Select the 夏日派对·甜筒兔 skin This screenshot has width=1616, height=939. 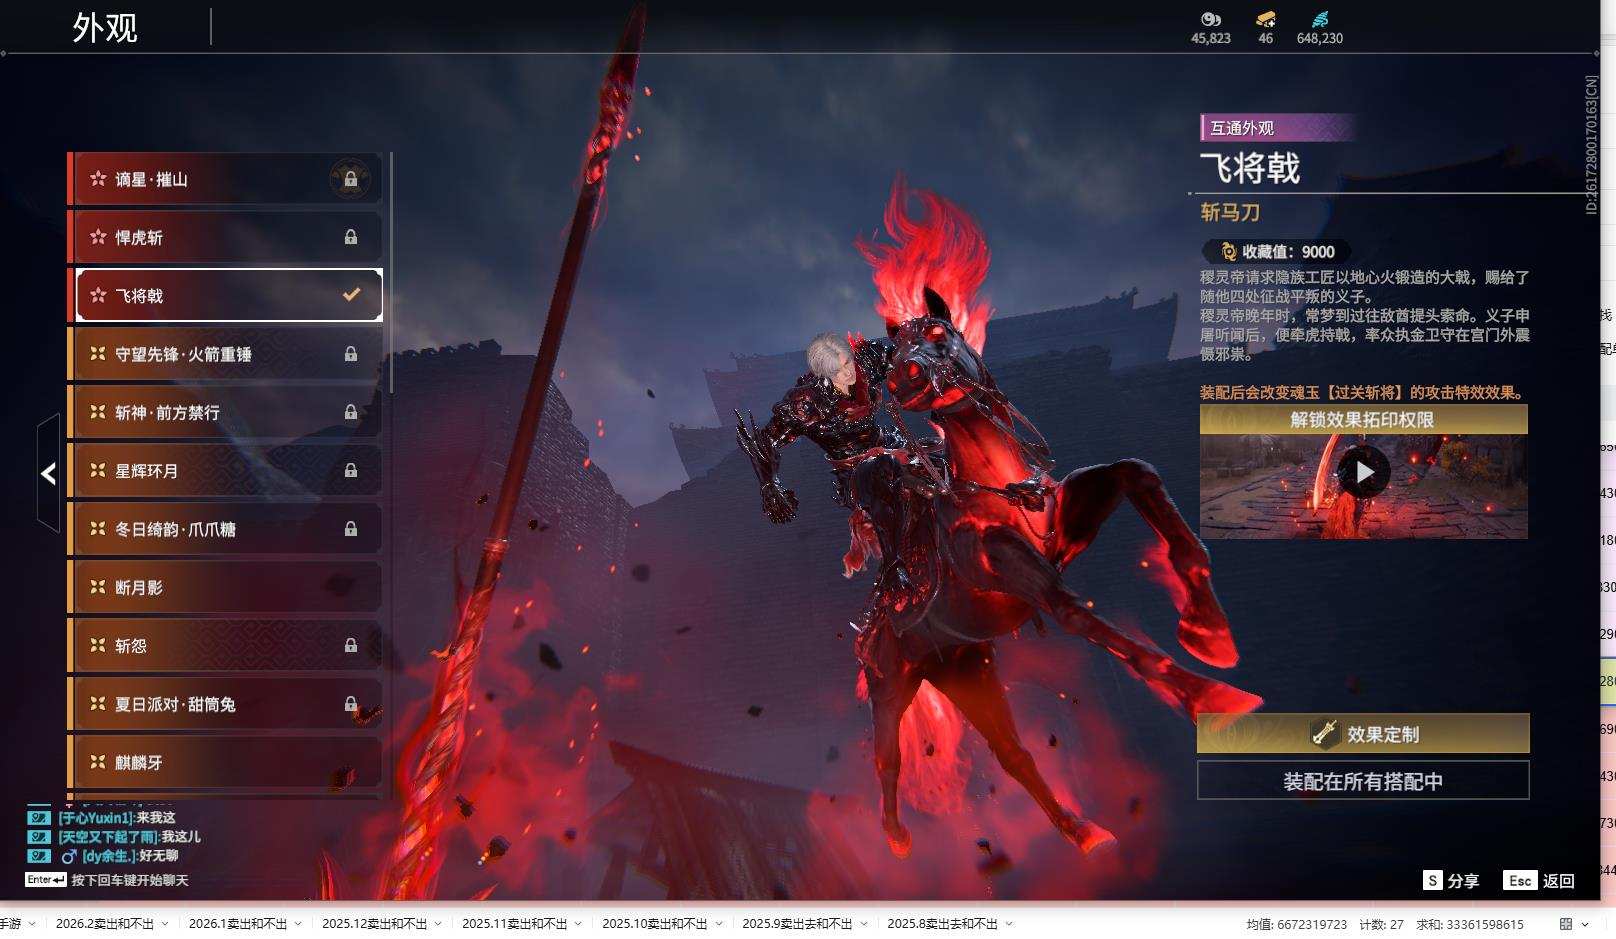pos(225,704)
